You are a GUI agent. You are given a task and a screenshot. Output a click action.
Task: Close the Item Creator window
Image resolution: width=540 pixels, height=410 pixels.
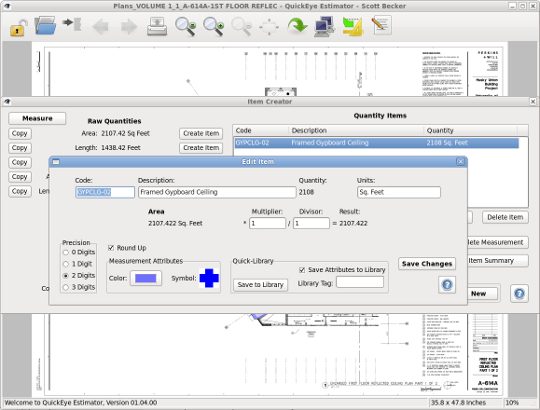[x=533, y=102]
